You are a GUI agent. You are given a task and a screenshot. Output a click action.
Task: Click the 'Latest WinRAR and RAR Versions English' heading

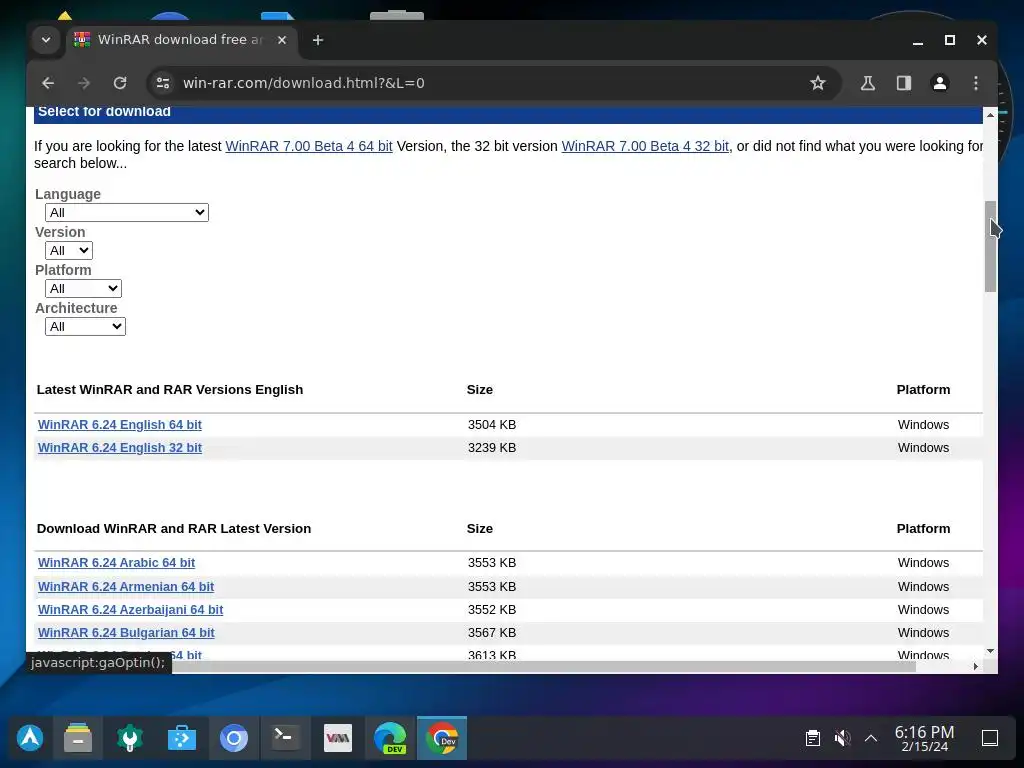170,389
